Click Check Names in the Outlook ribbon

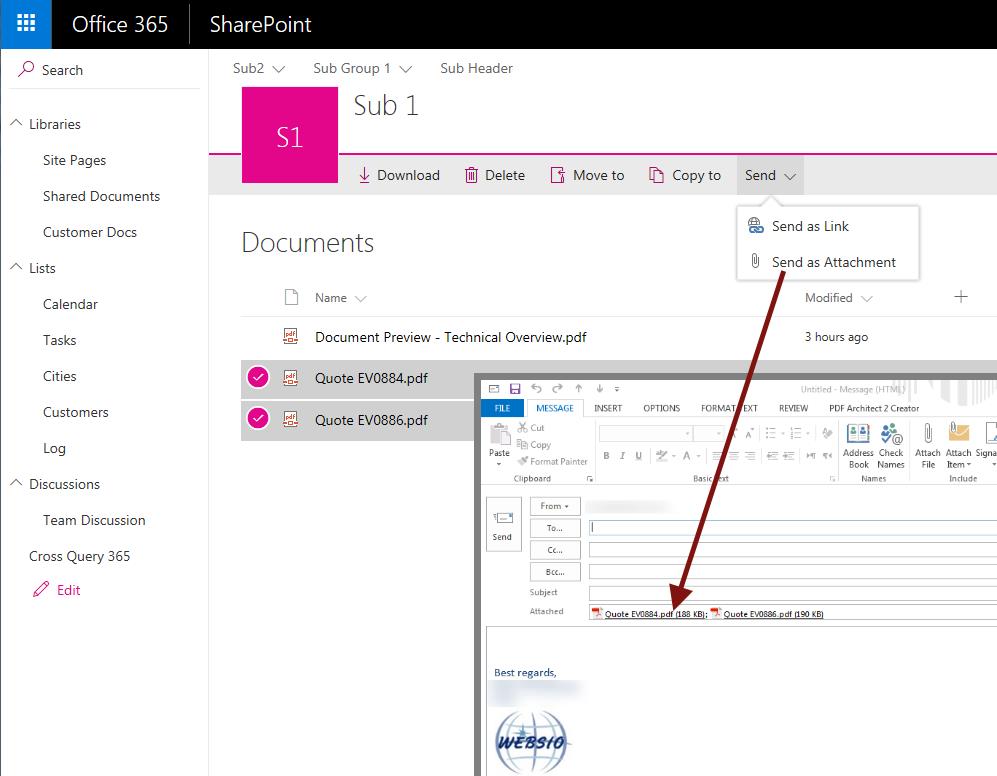click(891, 447)
